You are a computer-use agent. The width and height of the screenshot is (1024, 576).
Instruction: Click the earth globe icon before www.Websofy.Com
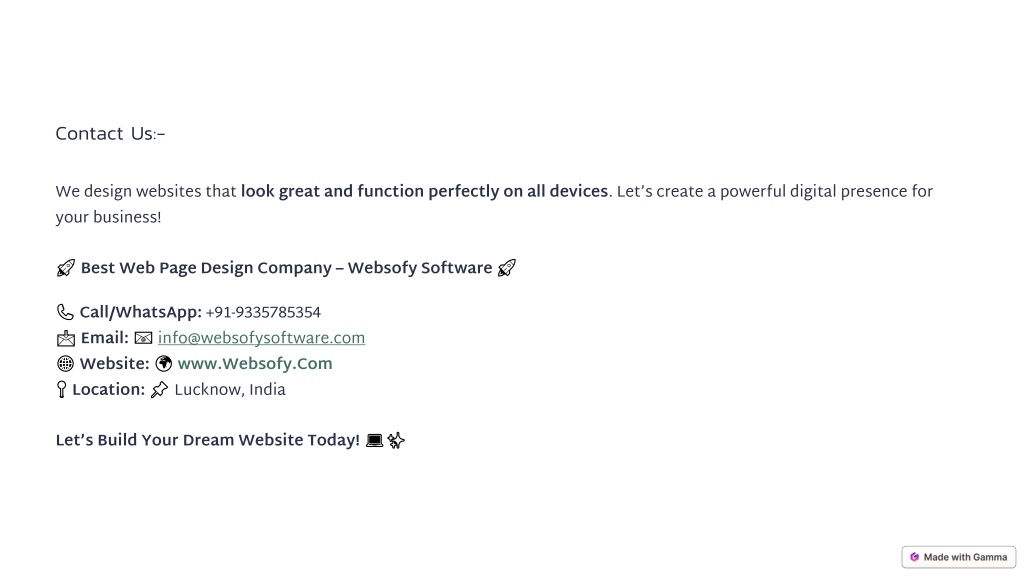(x=164, y=364)
